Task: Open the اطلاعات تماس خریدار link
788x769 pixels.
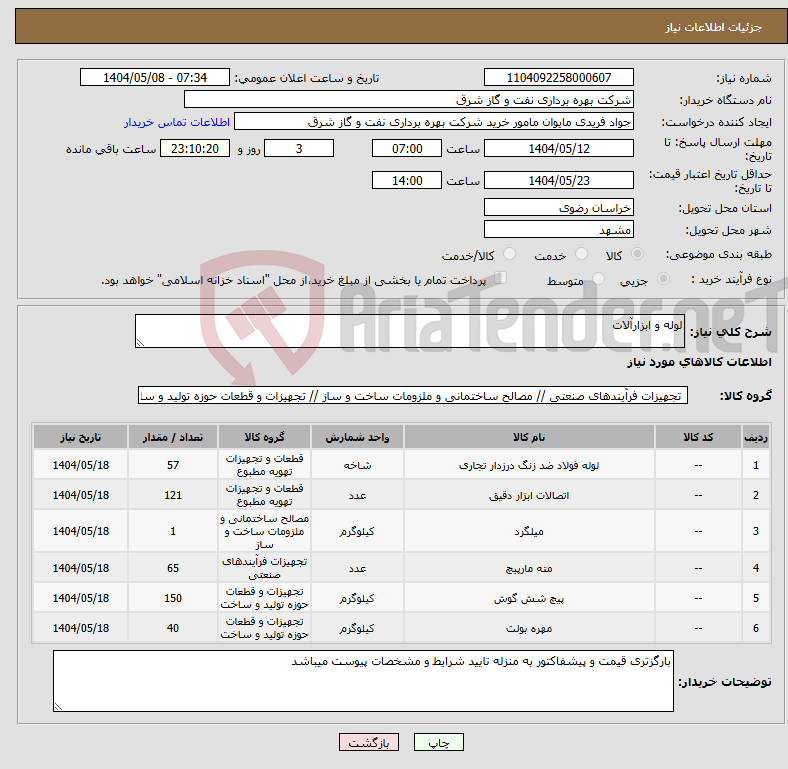Action: point(177,122)
